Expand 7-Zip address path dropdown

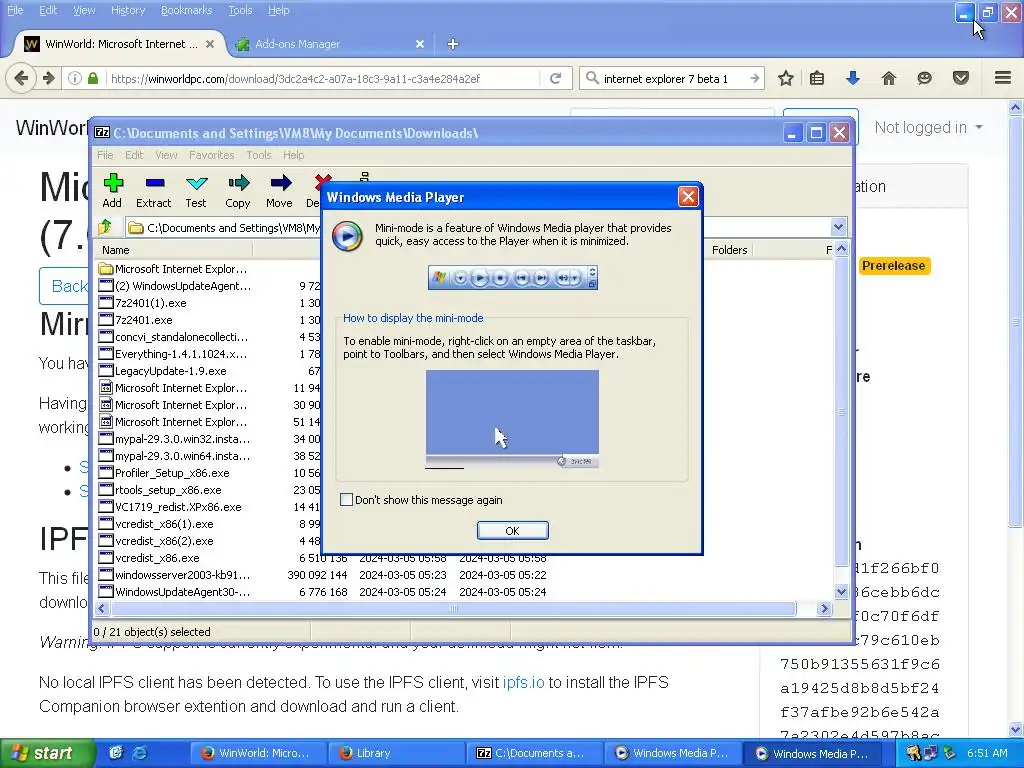tap(839, 227)
